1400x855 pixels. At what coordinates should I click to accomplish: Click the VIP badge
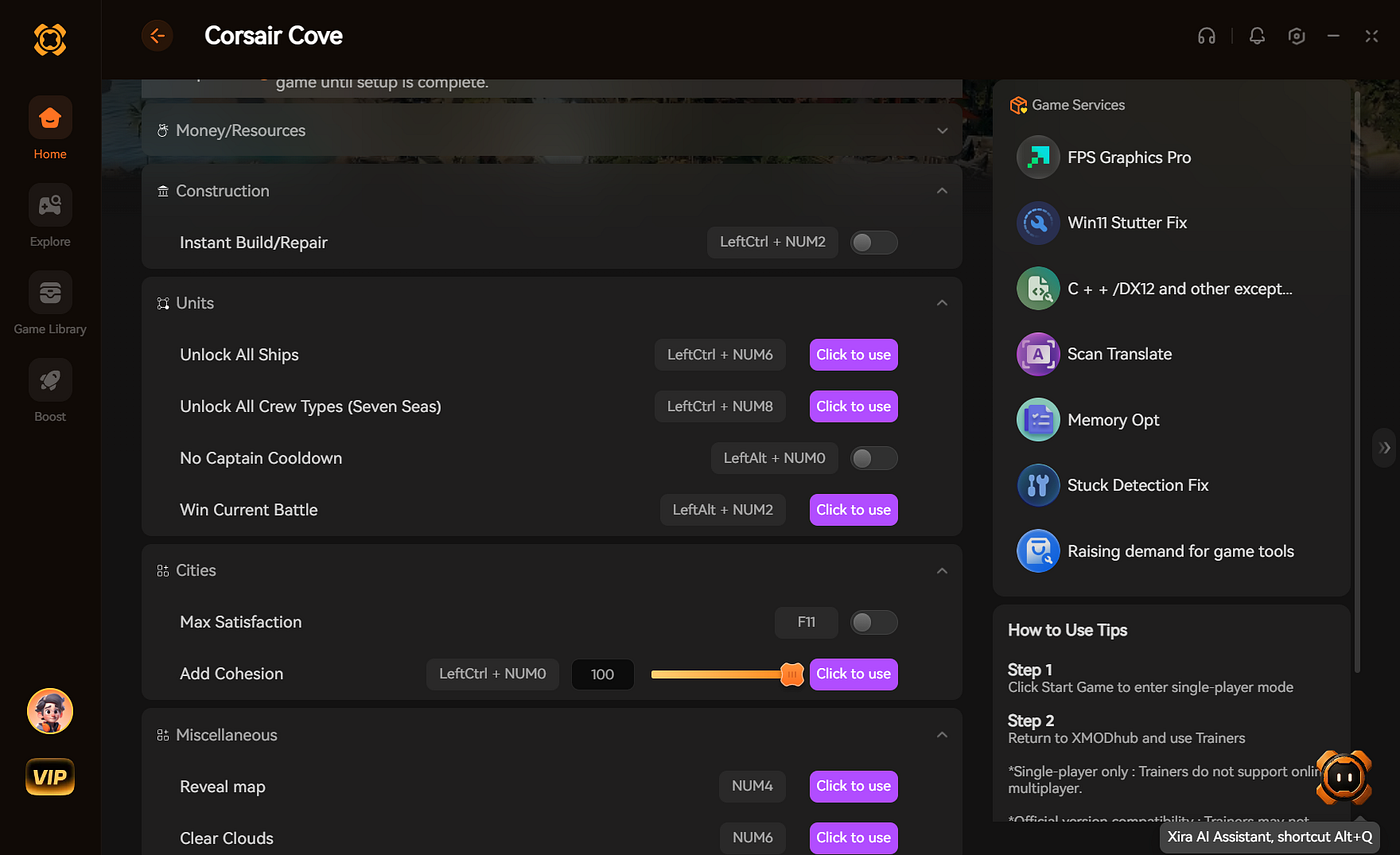(x=50, y=777)
